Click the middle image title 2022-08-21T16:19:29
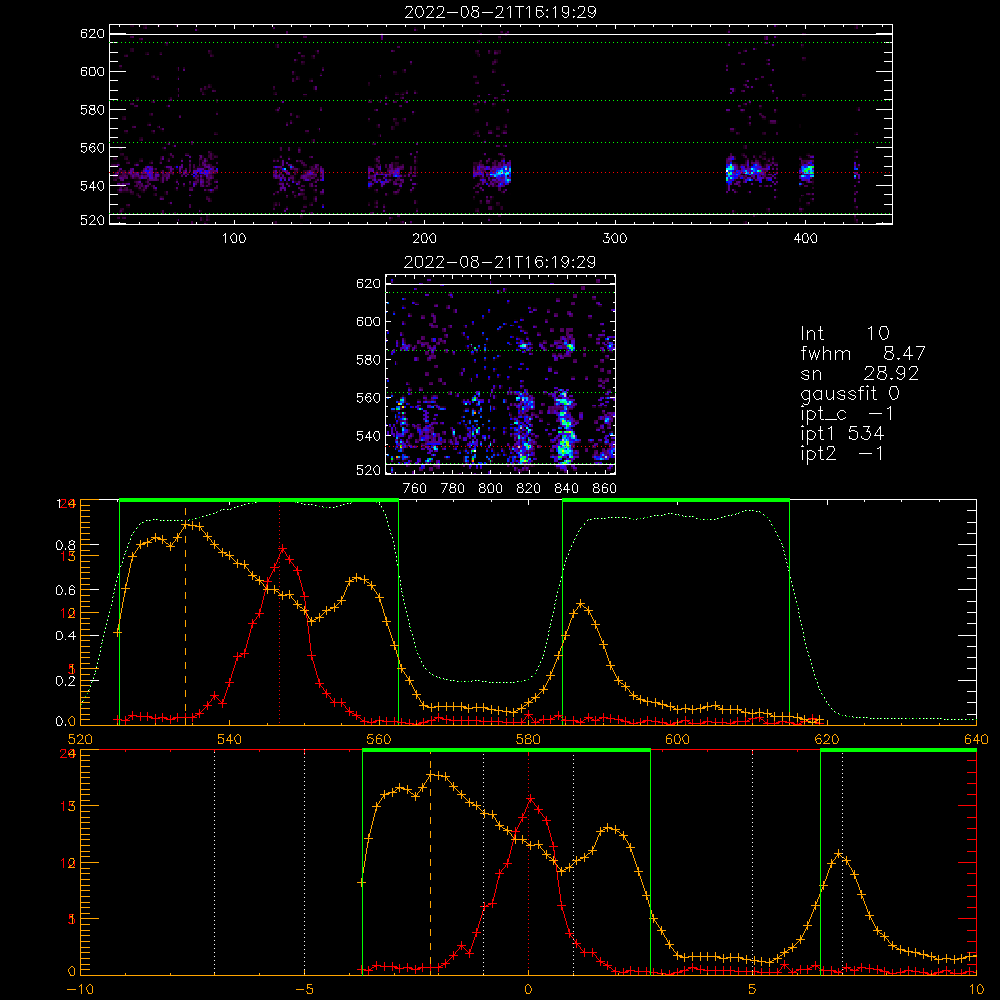Screen dimensions: 1000x1000 500,262
